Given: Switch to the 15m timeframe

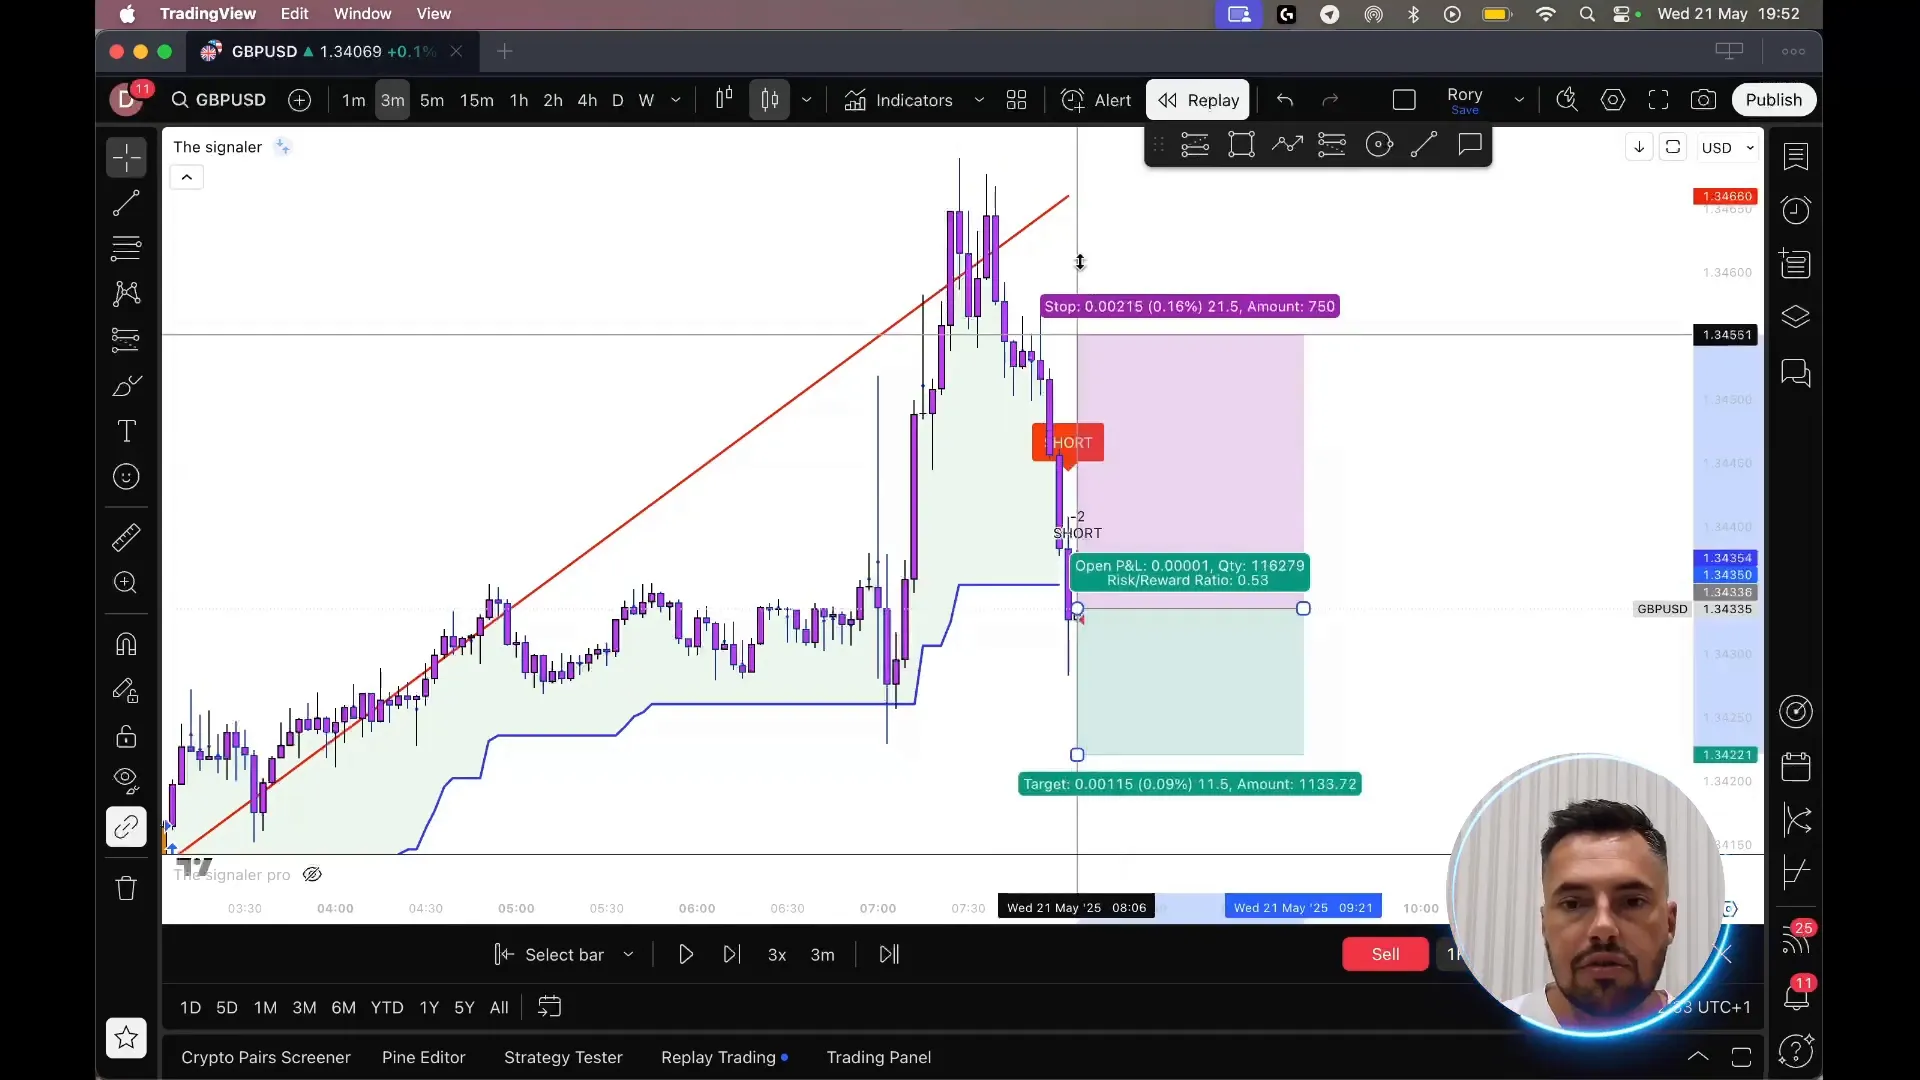Looking at the screenshot, I should click(x=476, y=100).
